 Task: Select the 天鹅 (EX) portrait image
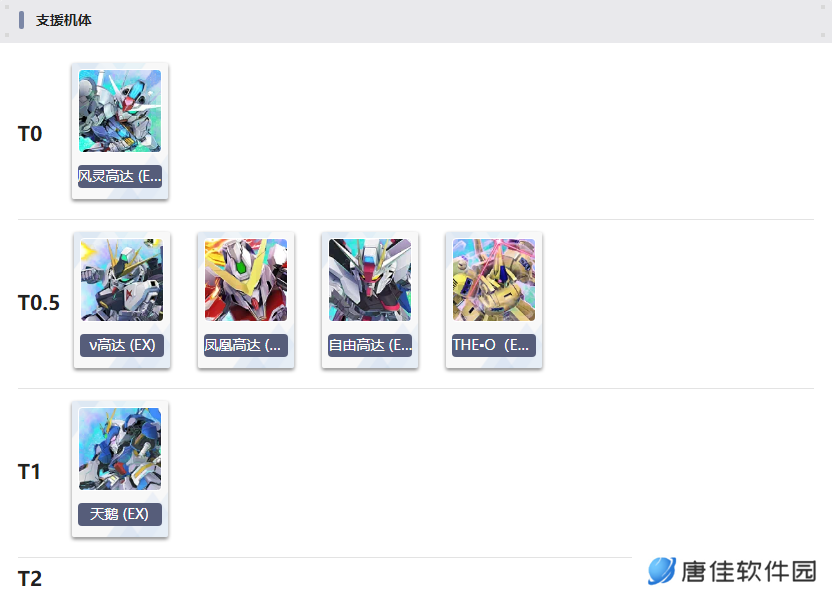click(120, 449)
